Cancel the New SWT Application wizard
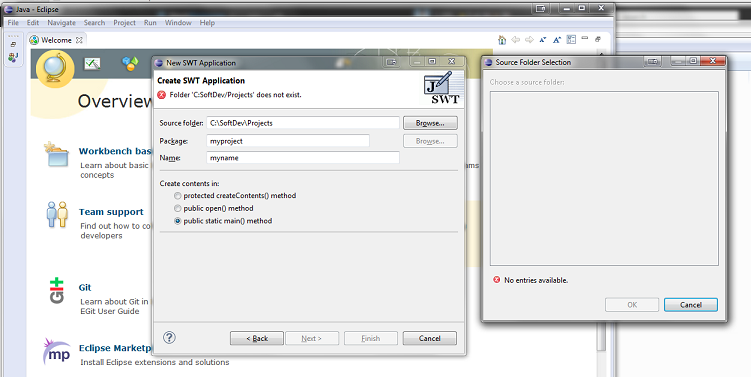Viewport: 751px width, 377px height. (x=430, y=338)
